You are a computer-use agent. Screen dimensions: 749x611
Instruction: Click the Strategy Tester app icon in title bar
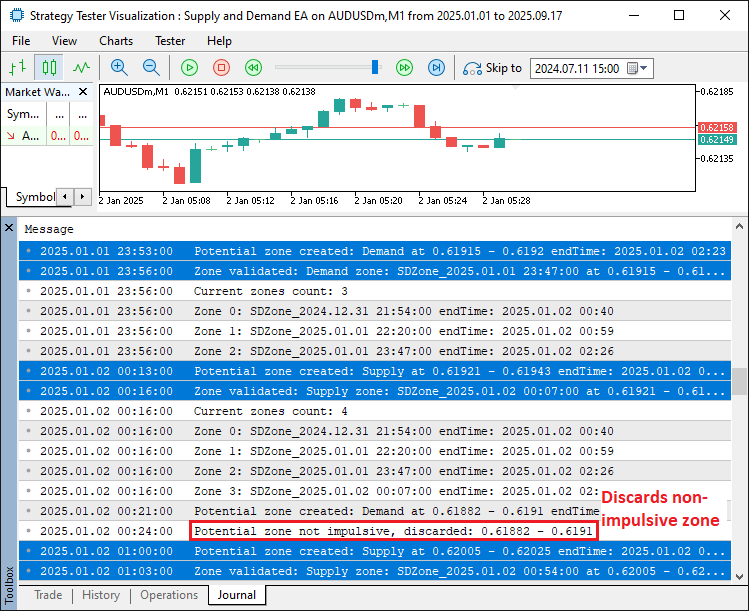(x=17, y=15)
